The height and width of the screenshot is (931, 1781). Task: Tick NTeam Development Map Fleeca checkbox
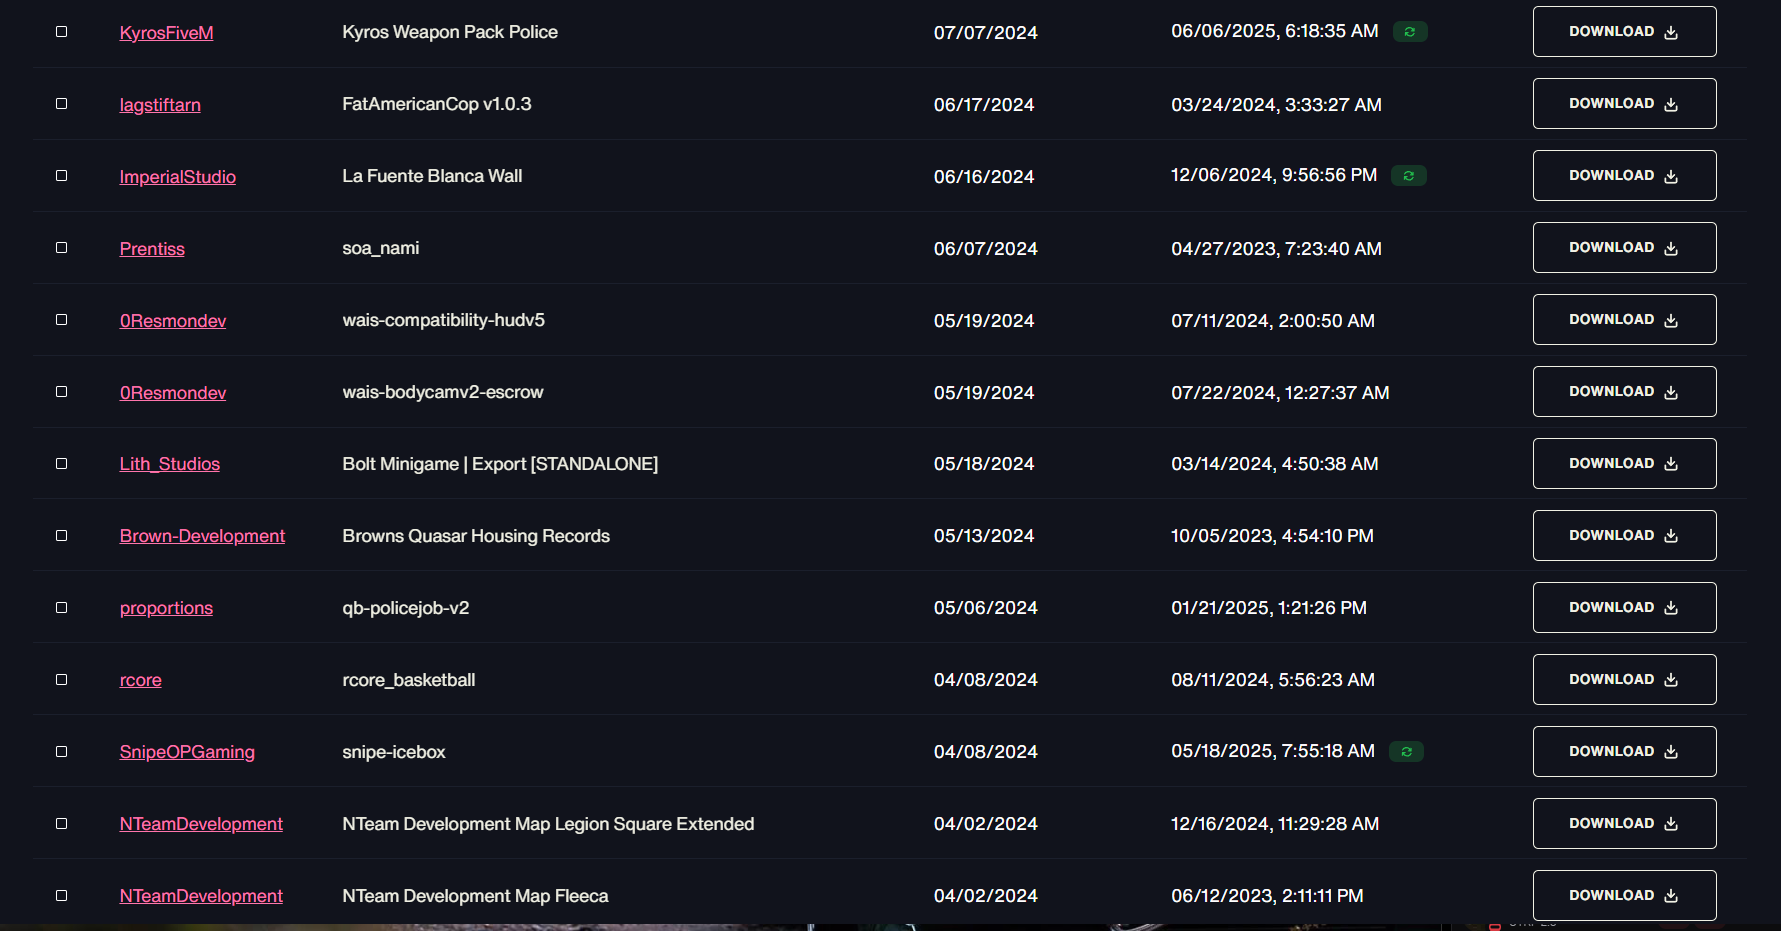point(61,896)
